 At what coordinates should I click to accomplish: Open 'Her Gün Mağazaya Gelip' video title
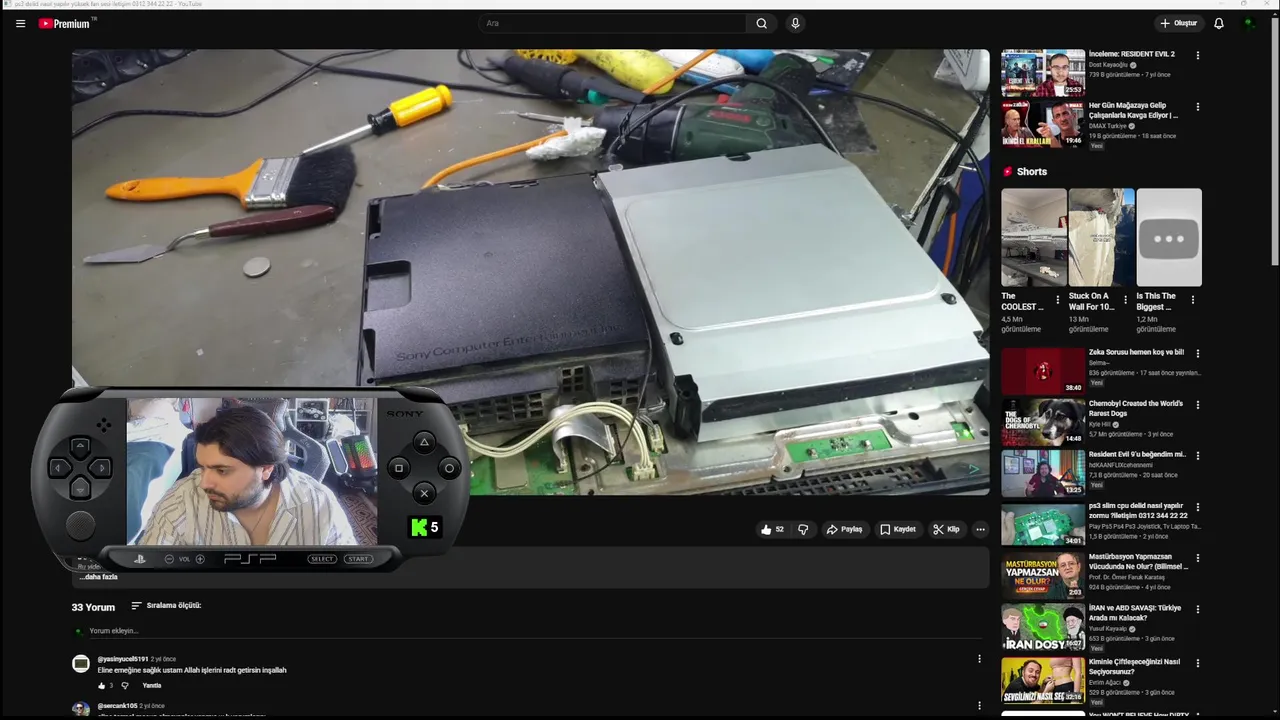point(1133,110)
